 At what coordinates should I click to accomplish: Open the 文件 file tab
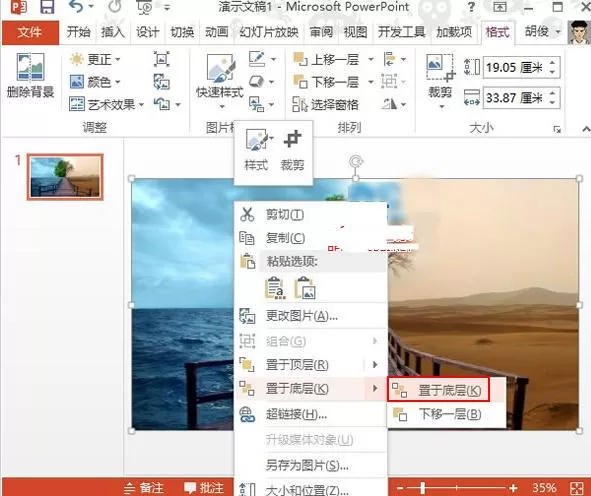pos(30,32)
